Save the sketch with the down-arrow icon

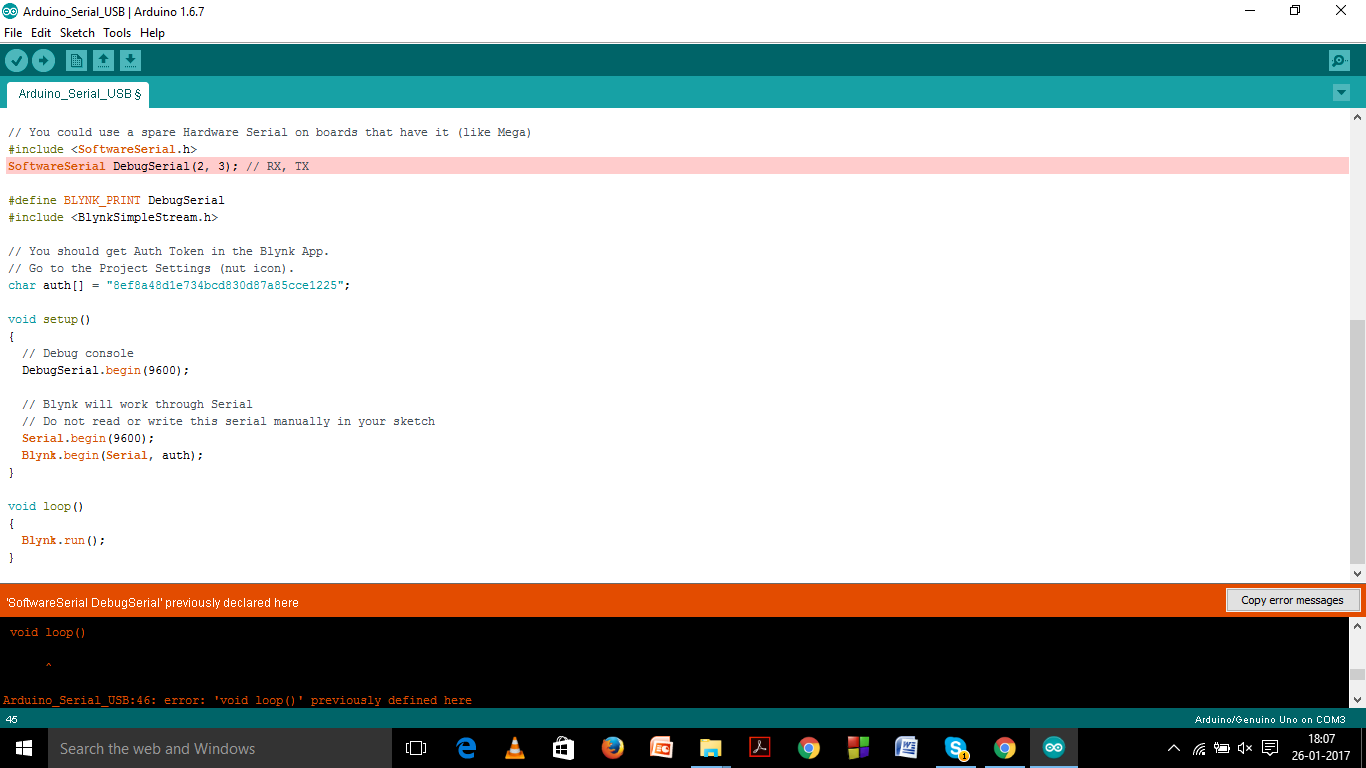pos(130,61)
